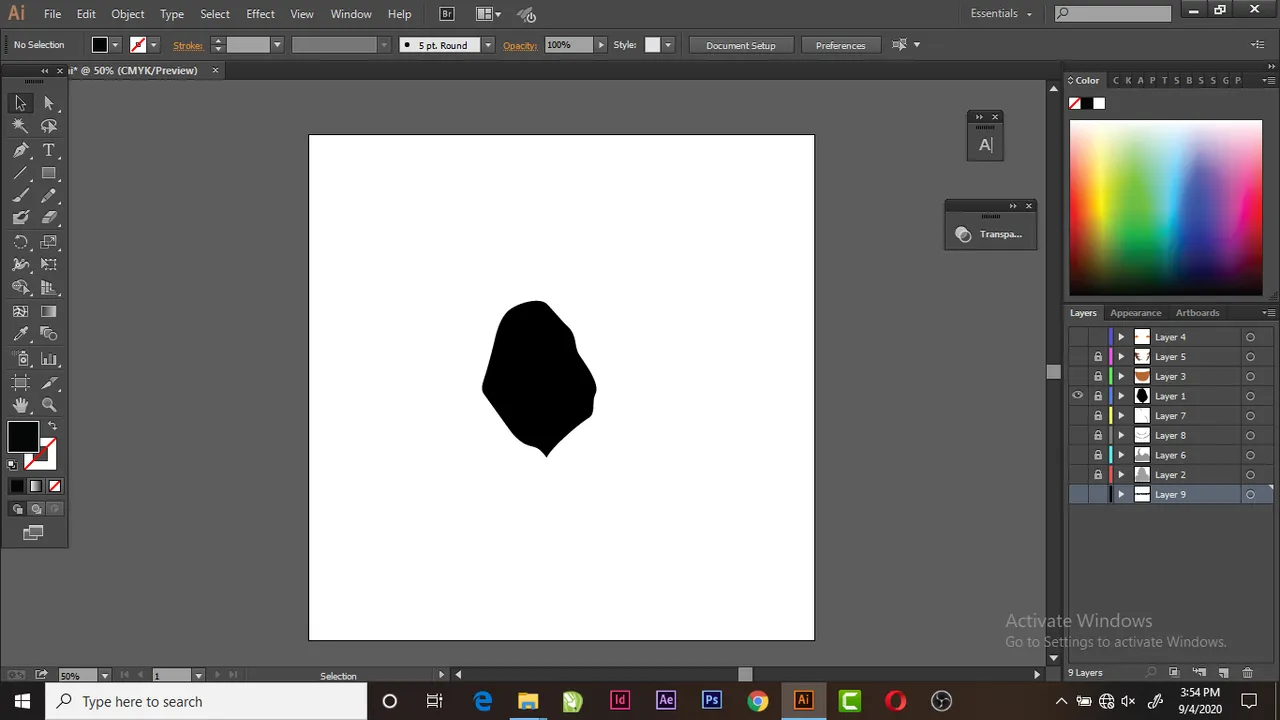Open the Opacity panel link

[519, 45]
